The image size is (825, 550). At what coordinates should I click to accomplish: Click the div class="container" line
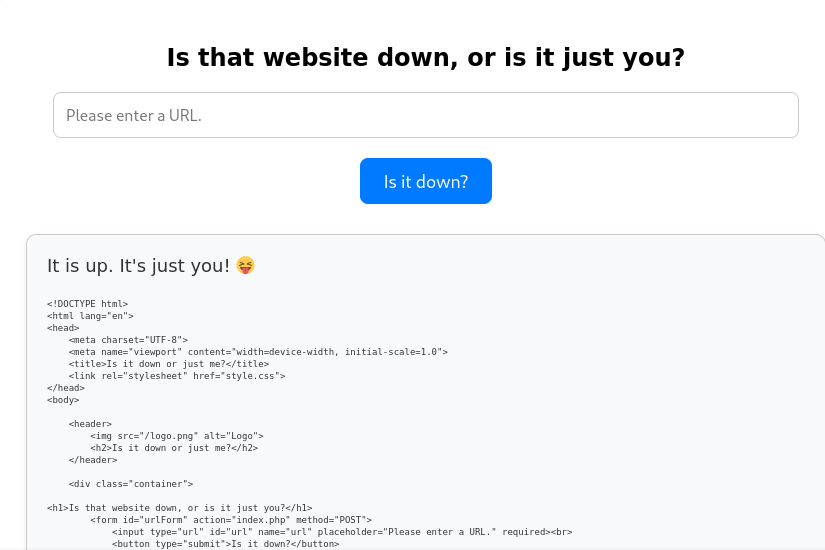tap(130, 484)
